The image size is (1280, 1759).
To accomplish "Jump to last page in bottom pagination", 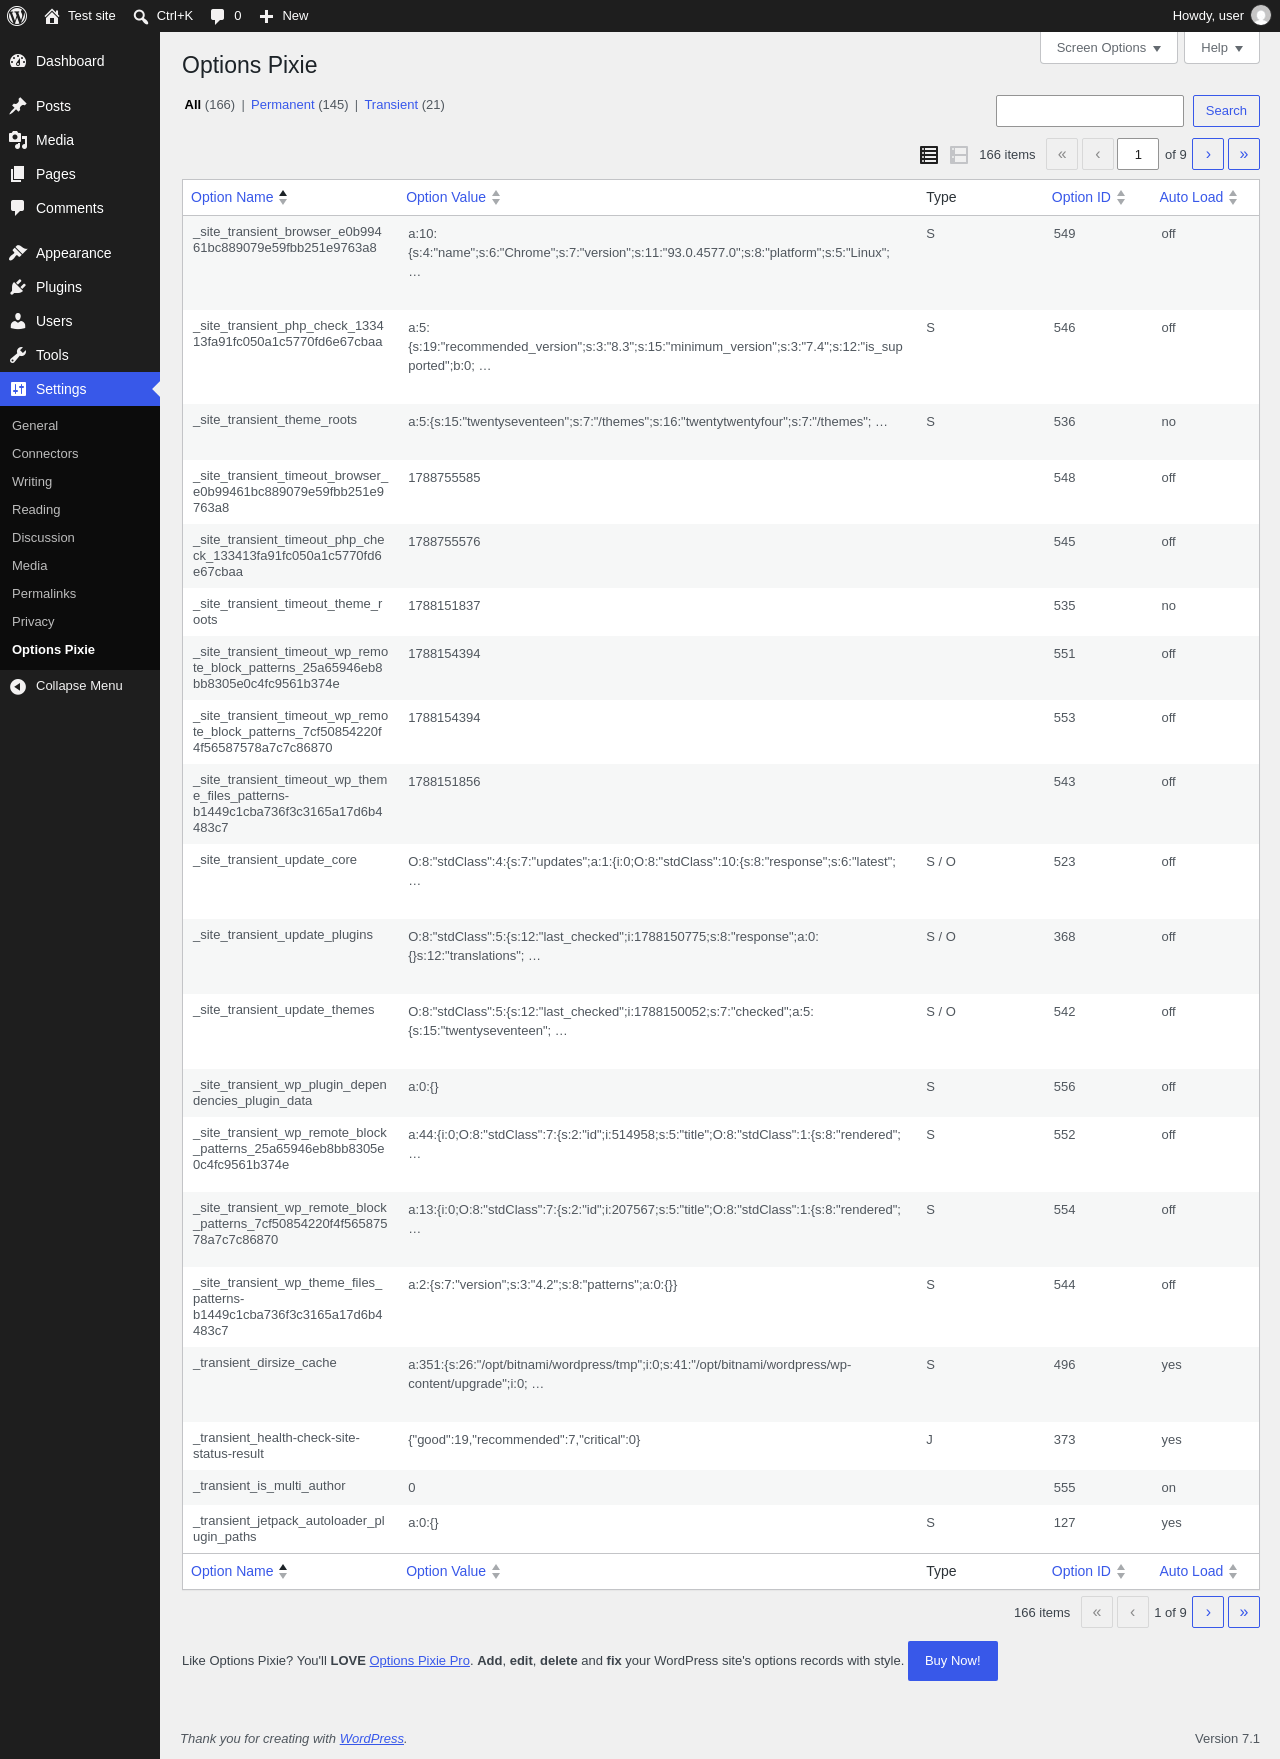I will 1244,1612.
